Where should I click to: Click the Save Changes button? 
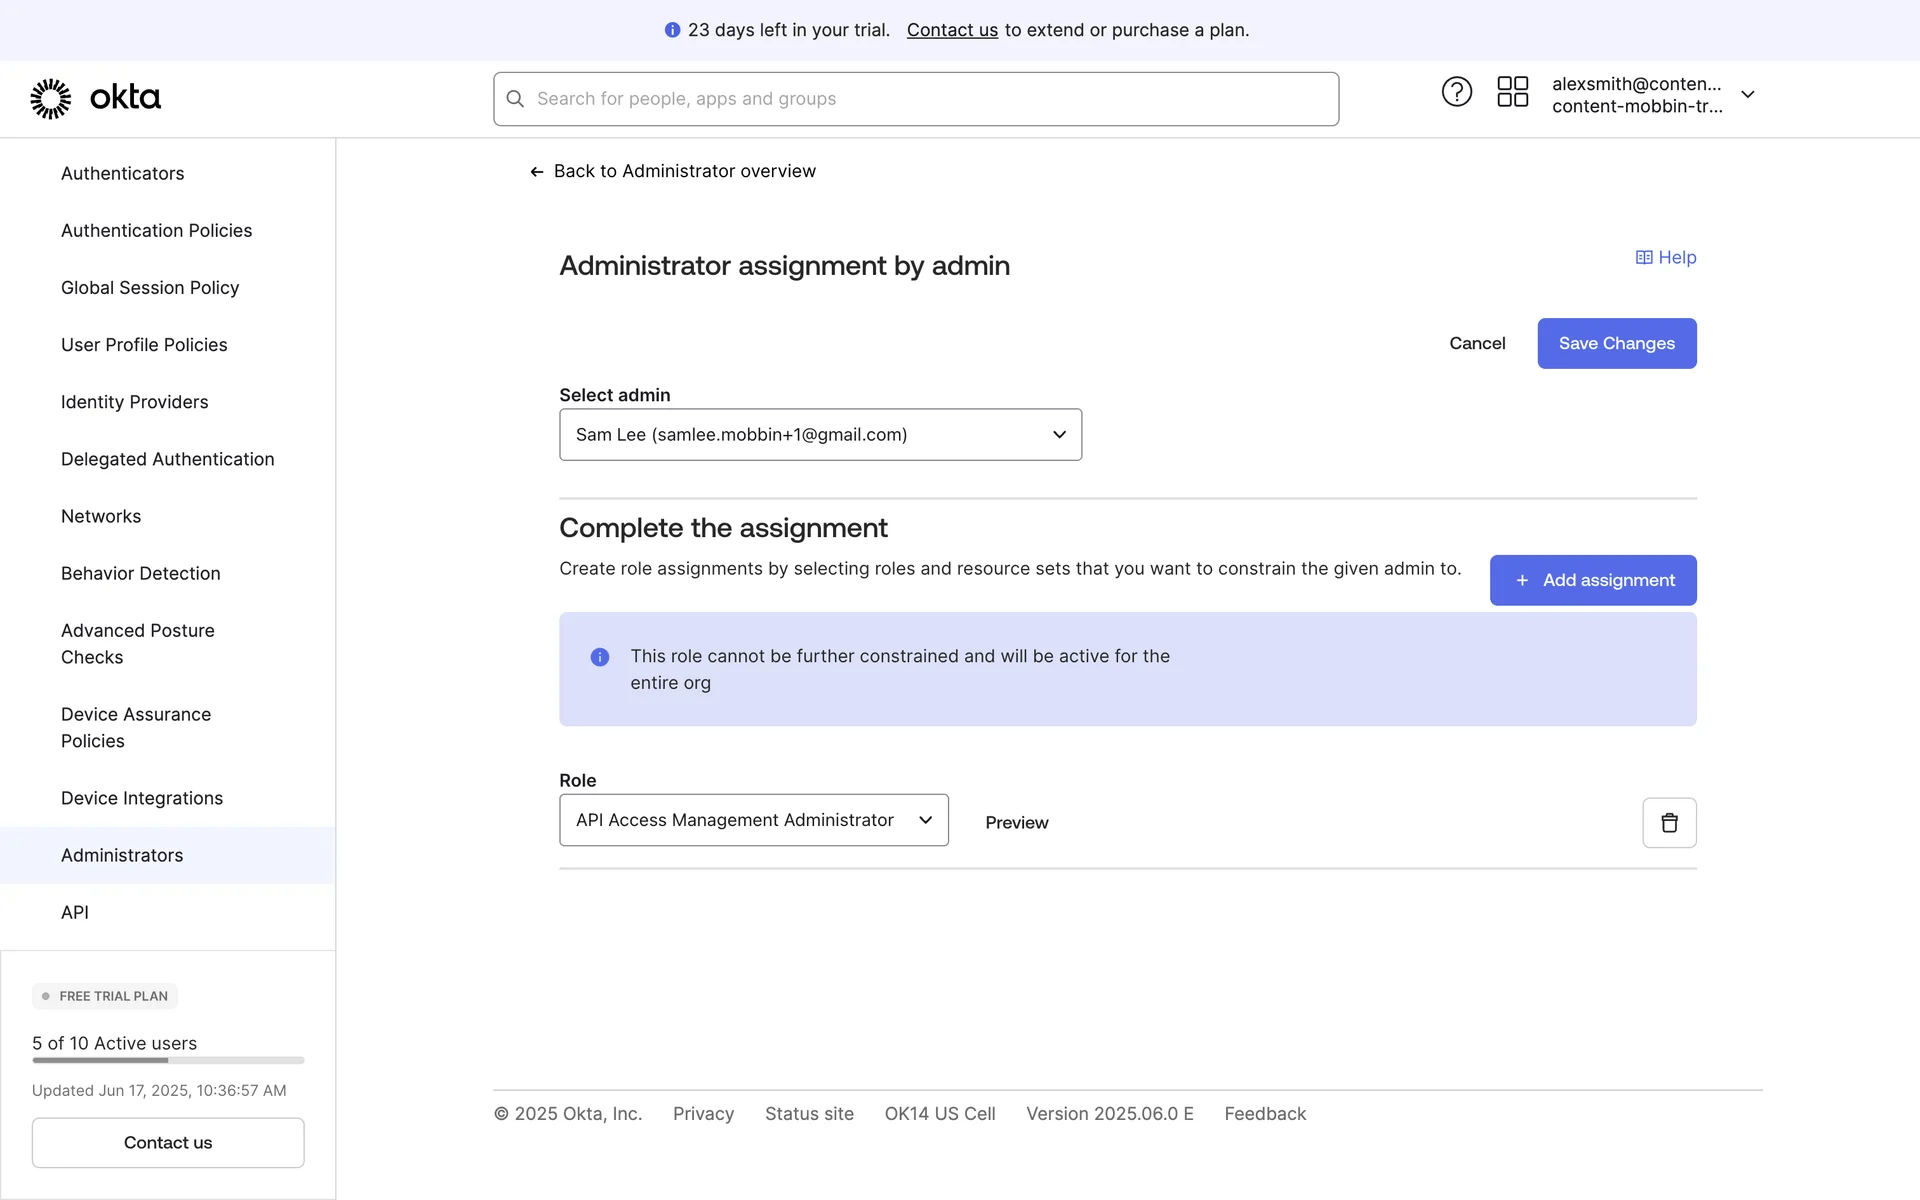coord(1616,343)
